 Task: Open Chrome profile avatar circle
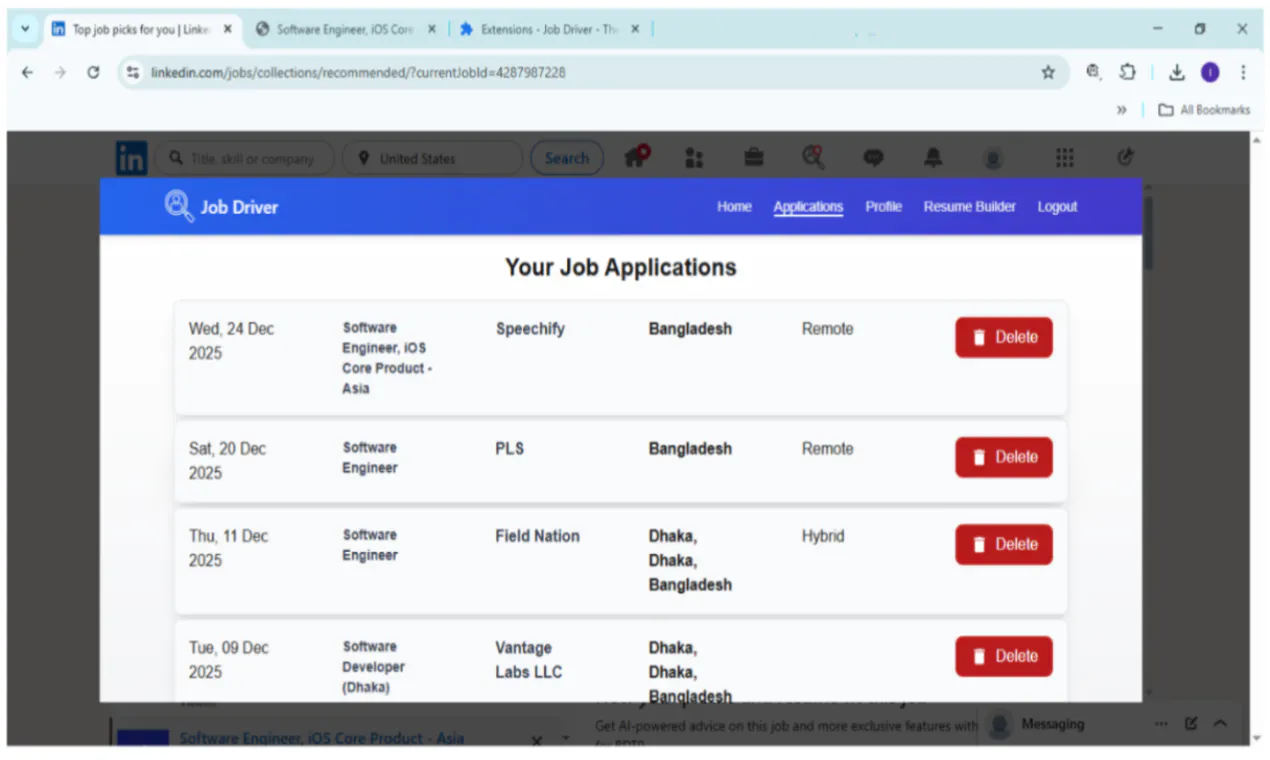click(1210, 72)
